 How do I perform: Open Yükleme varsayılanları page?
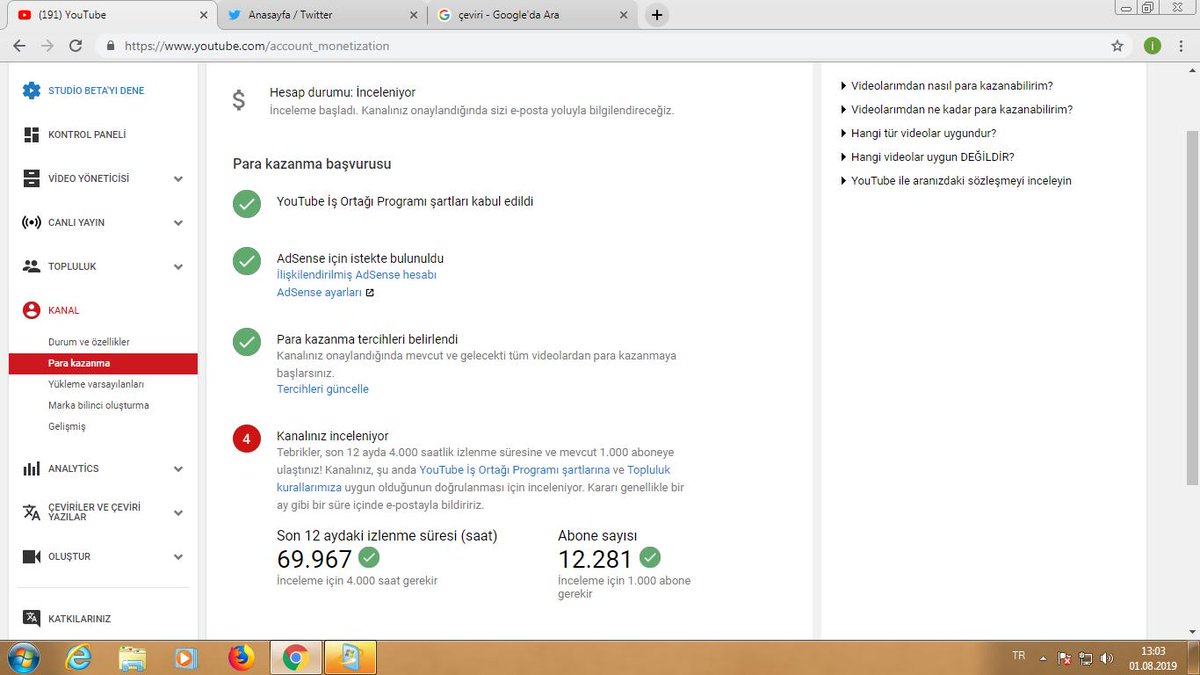tap(96, 384)
